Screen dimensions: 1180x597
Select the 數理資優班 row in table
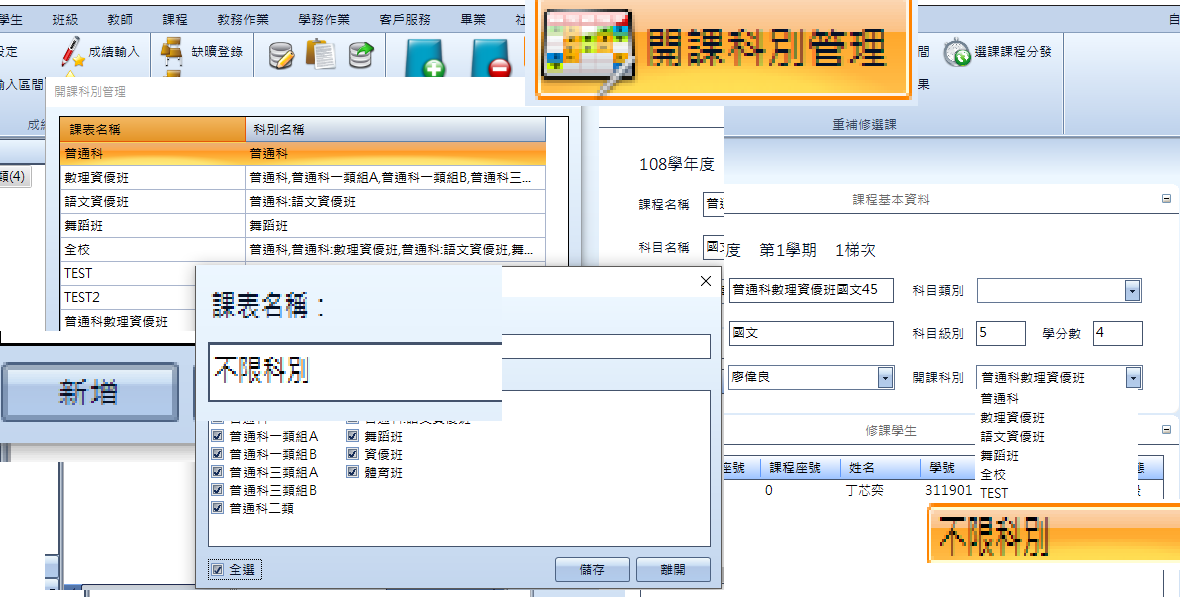[303, 178]
